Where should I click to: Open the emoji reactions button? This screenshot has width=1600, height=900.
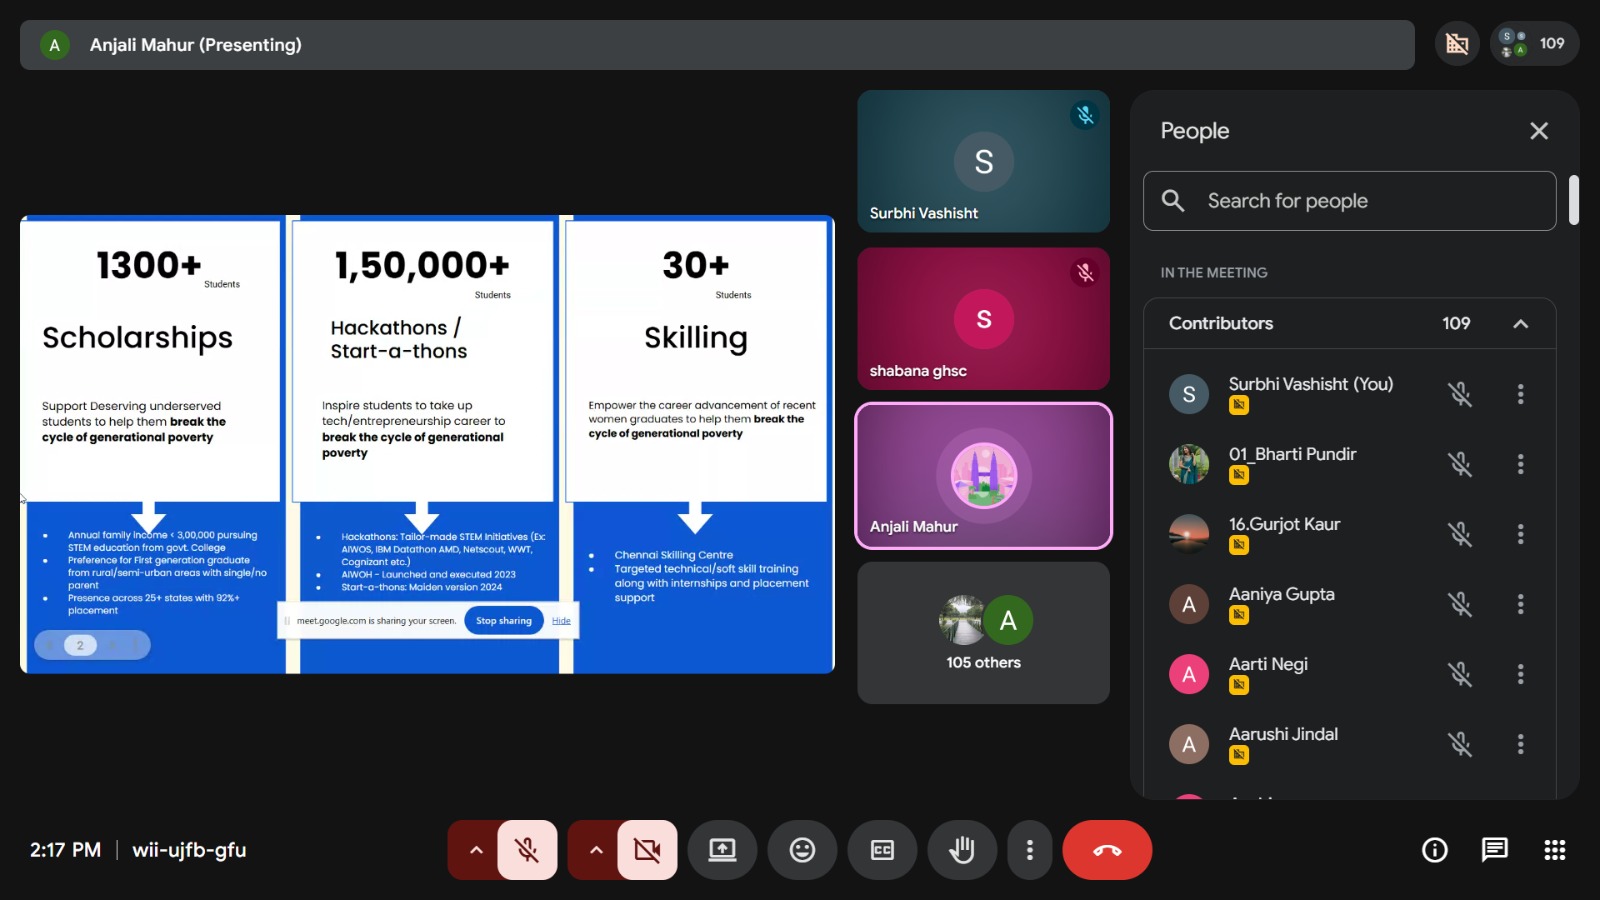pyautogui.click(x=802, y=850)
